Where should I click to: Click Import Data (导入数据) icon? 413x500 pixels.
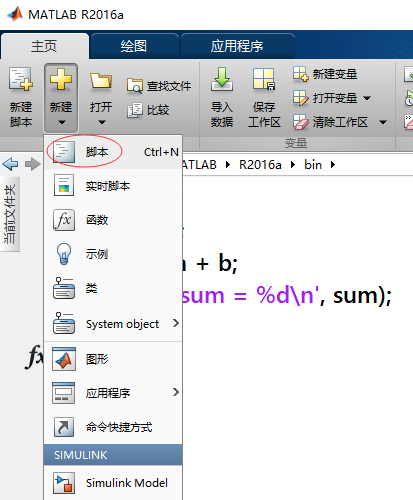point(222,79)
